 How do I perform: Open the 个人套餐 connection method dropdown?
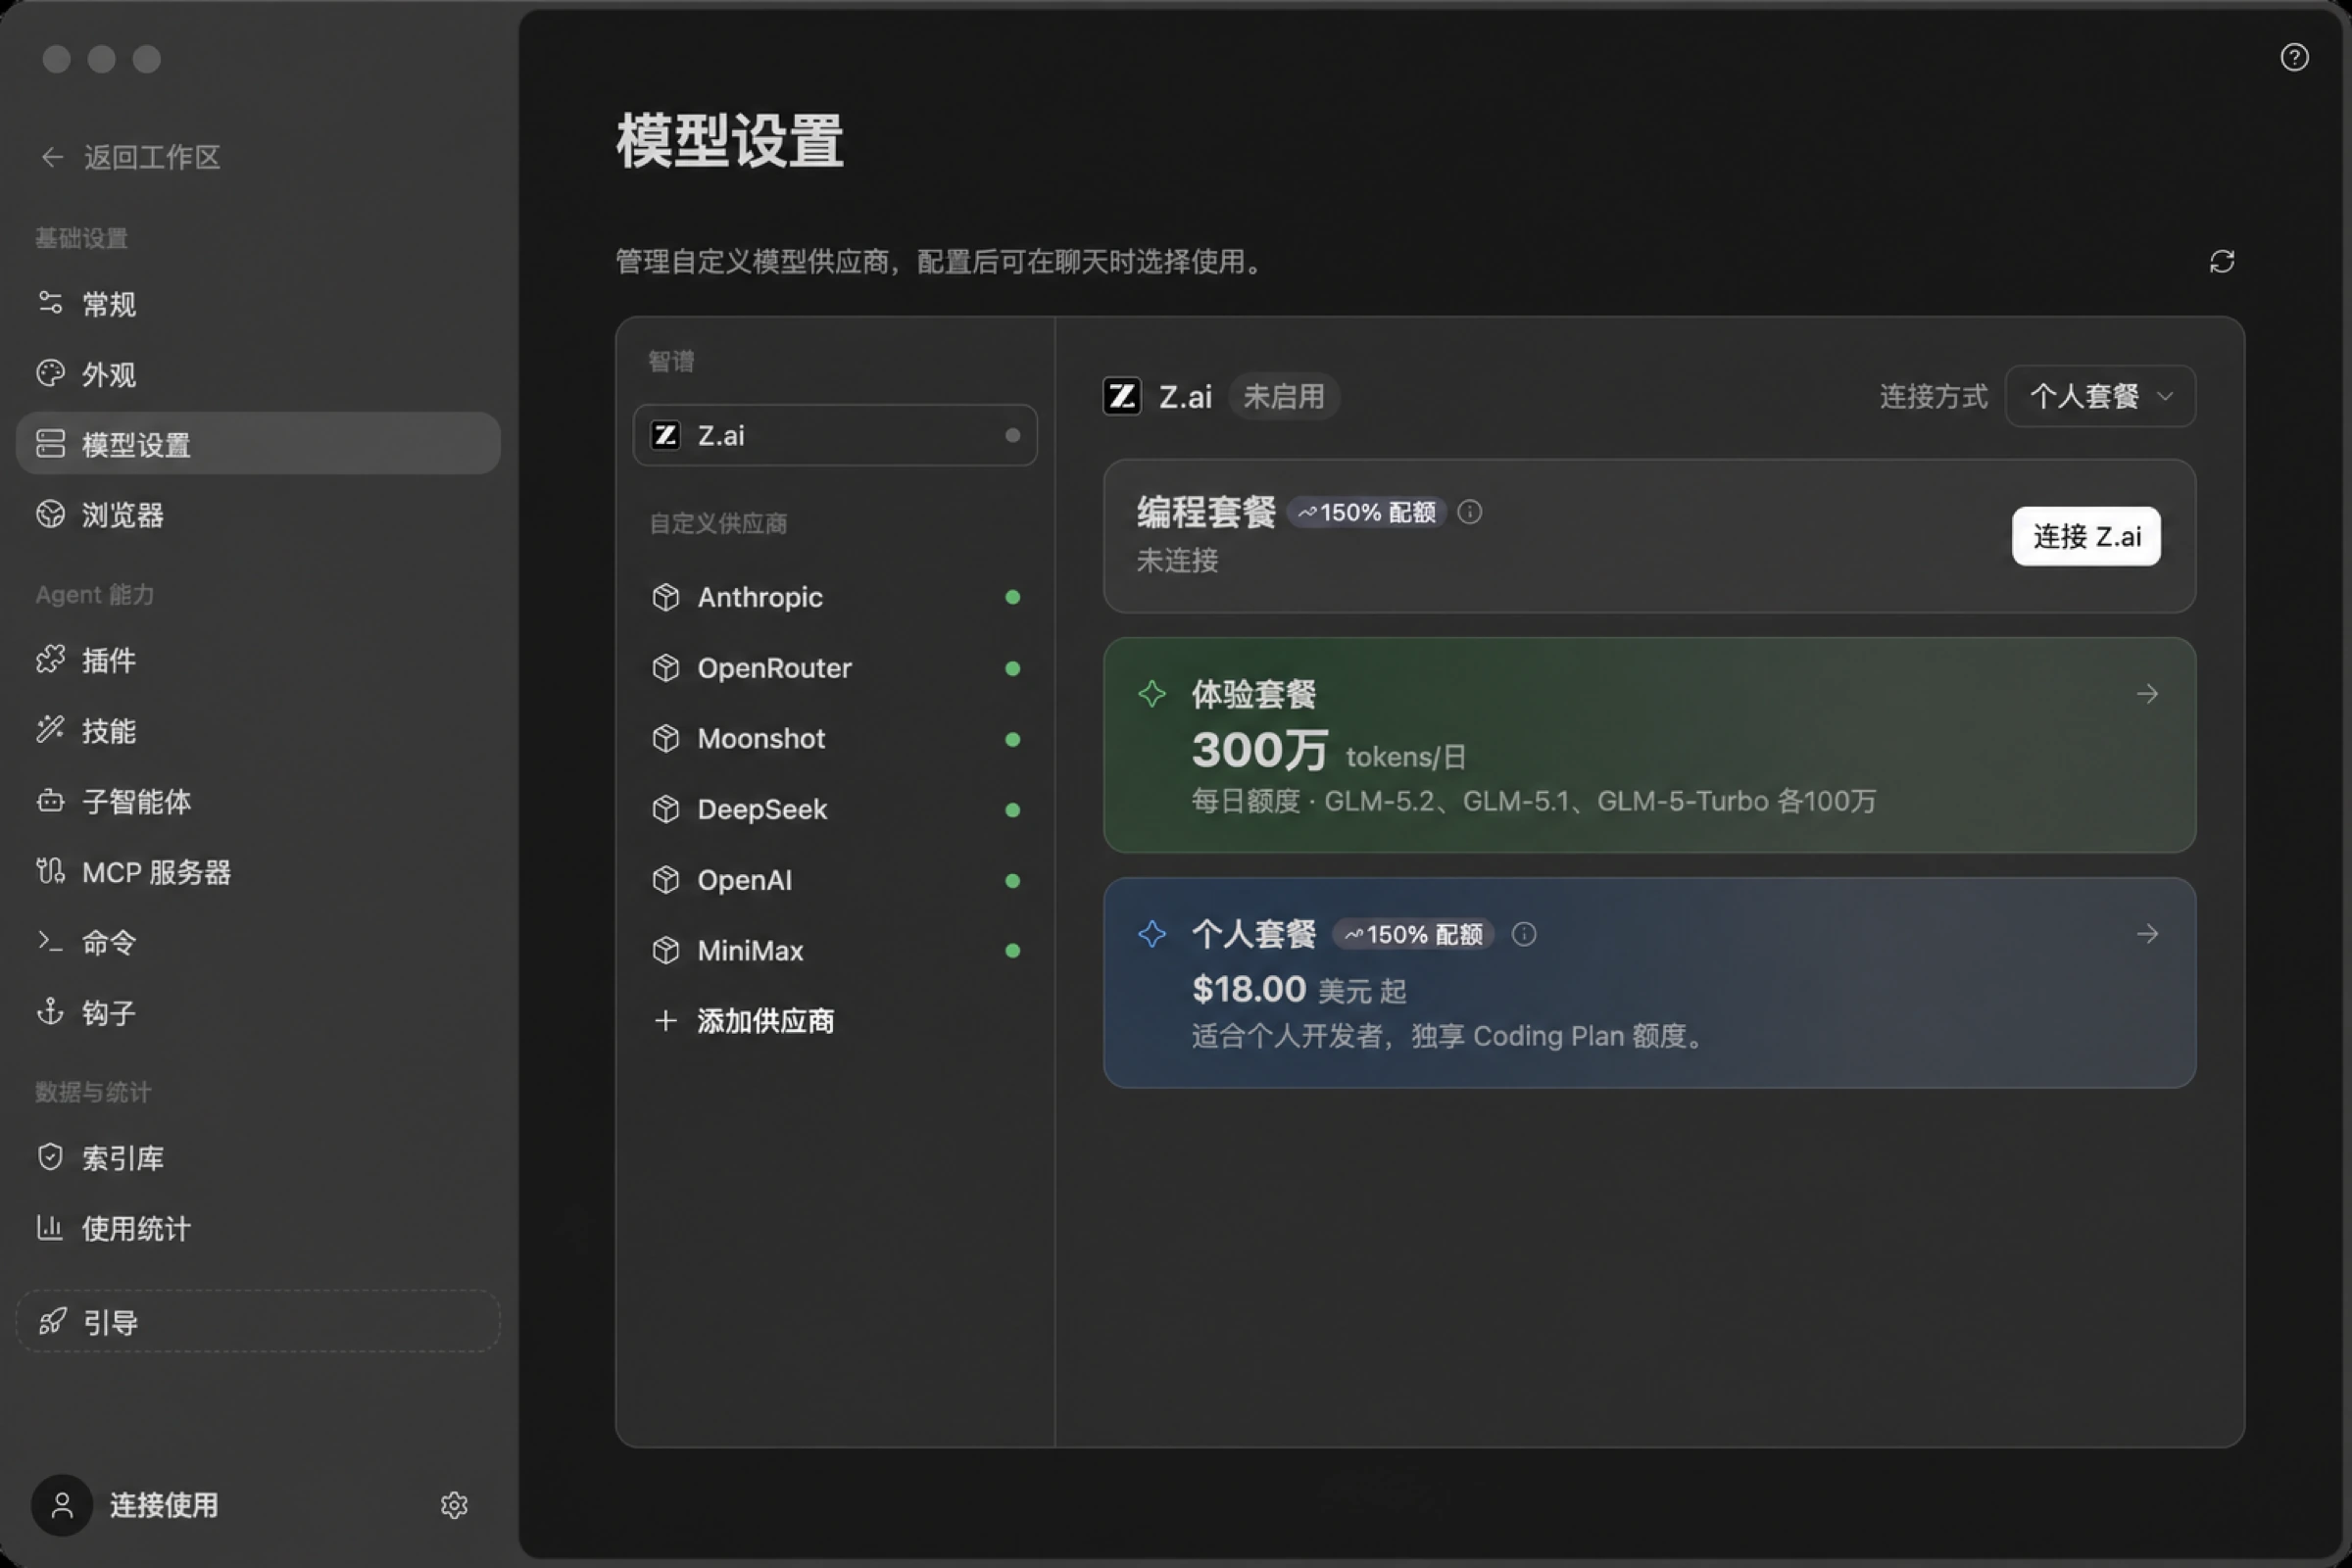pos(2100,396)
